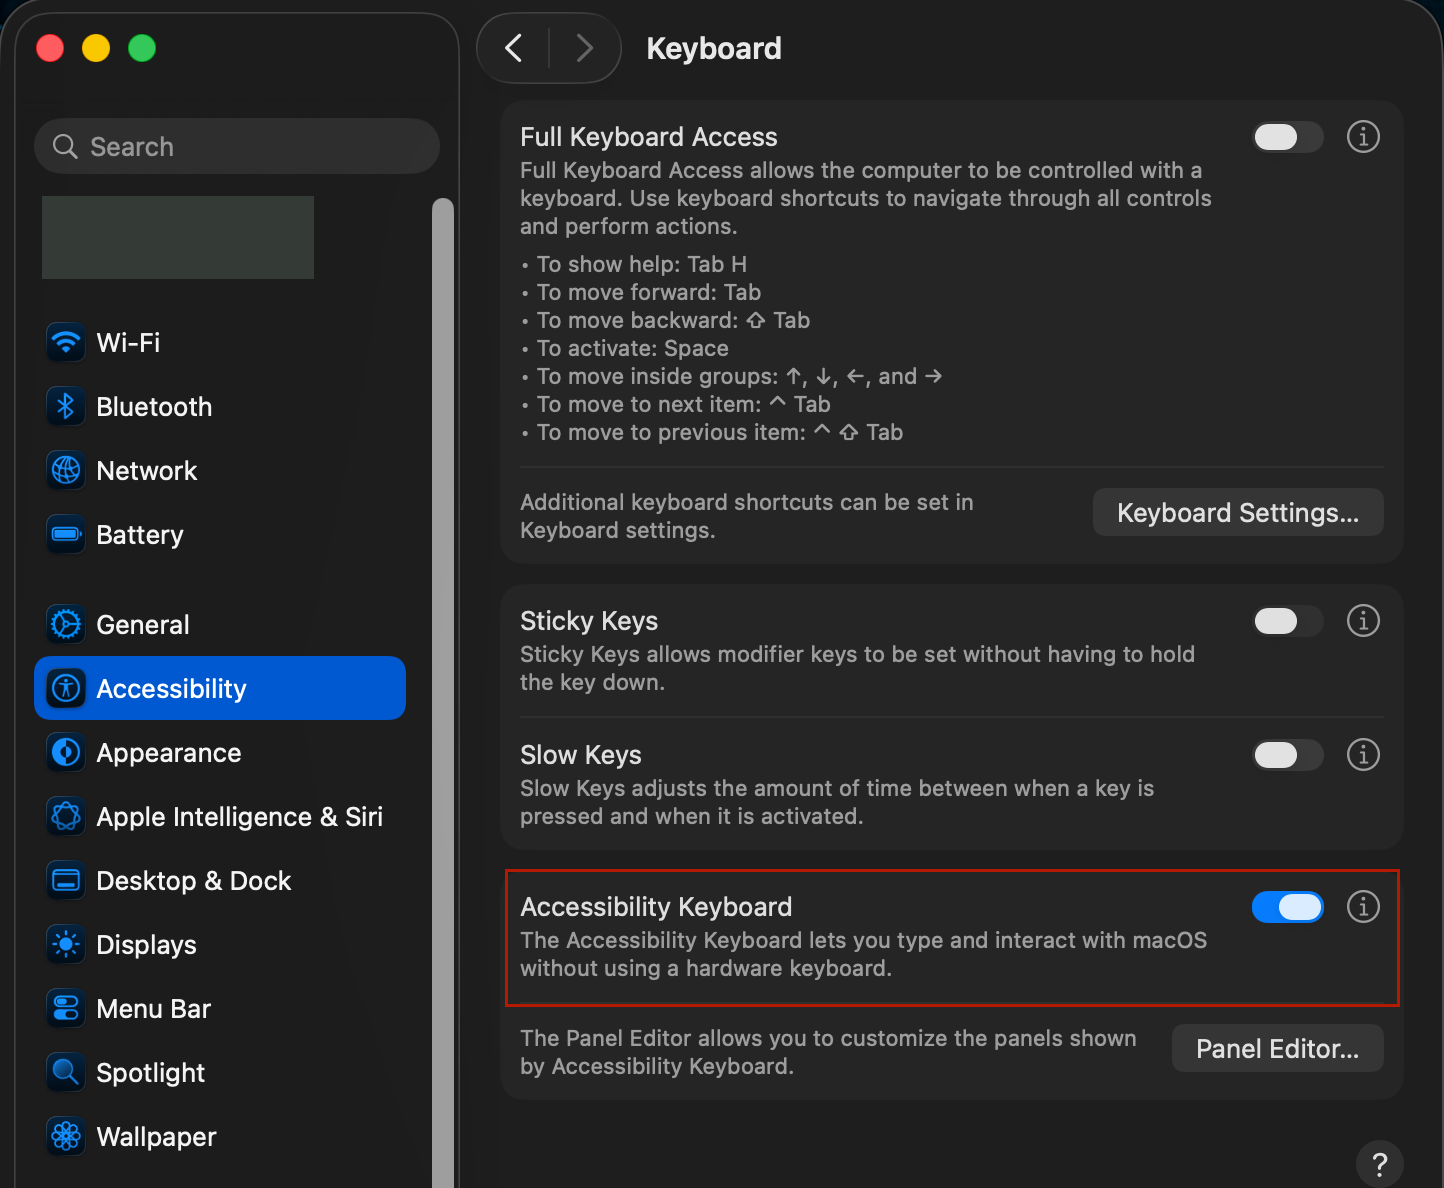Click the yellow minimize window button

[x=96, y=48]
